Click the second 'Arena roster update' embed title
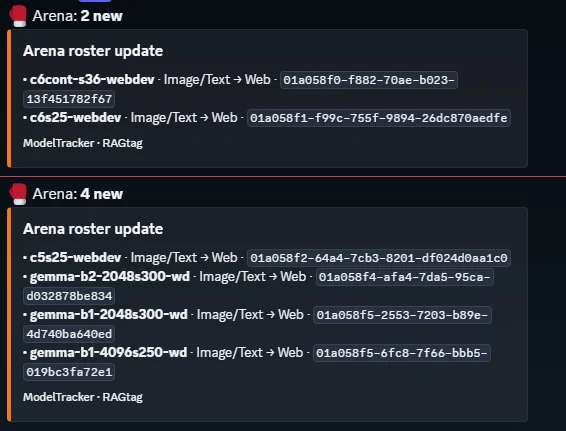The width and height of the screenshot is (566, 431). pyautogui.click(x=93, y=229)
